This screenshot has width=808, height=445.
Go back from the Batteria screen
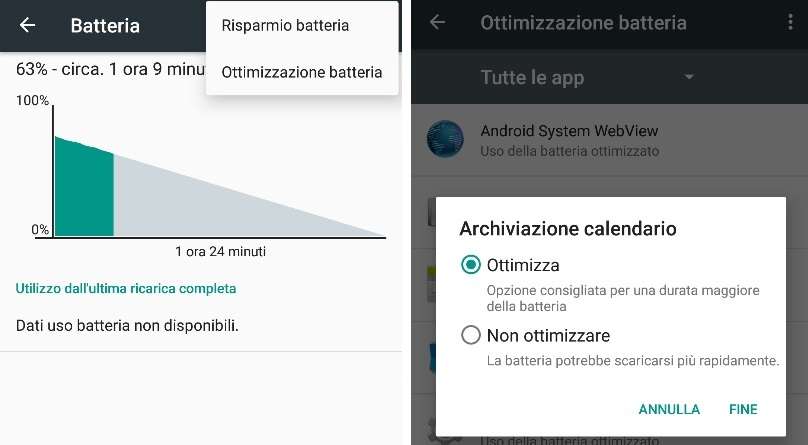27,25
